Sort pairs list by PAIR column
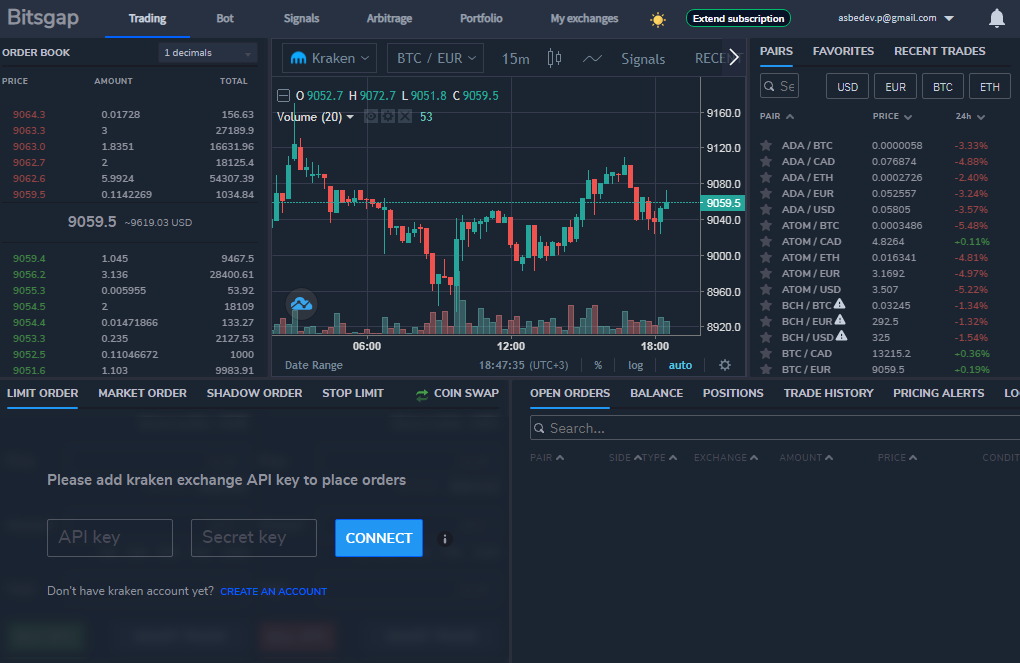This screenshot has width=1020, height=663. coord(777,116)
